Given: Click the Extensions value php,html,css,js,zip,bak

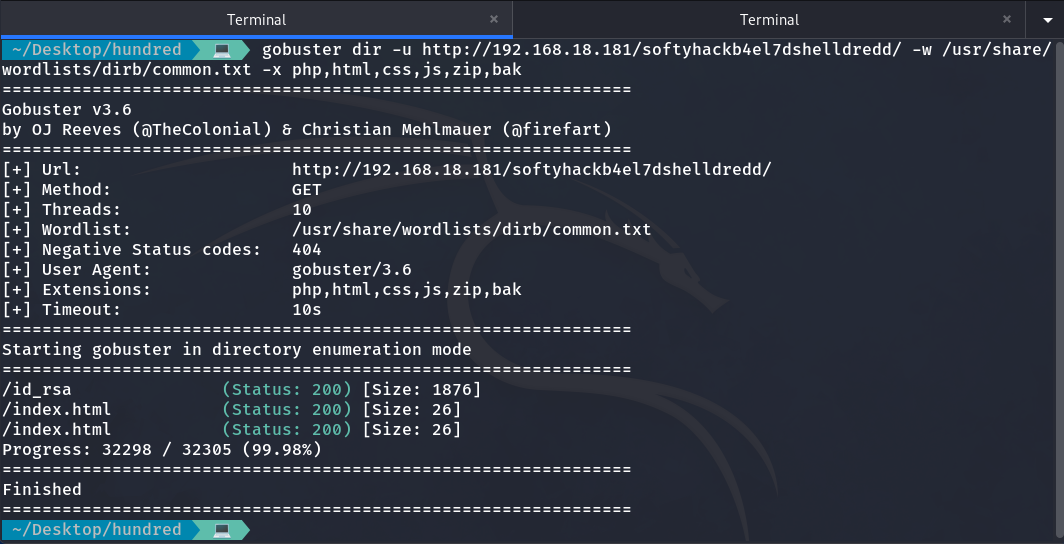Looking at the screenshot, I should click(406, 290).
